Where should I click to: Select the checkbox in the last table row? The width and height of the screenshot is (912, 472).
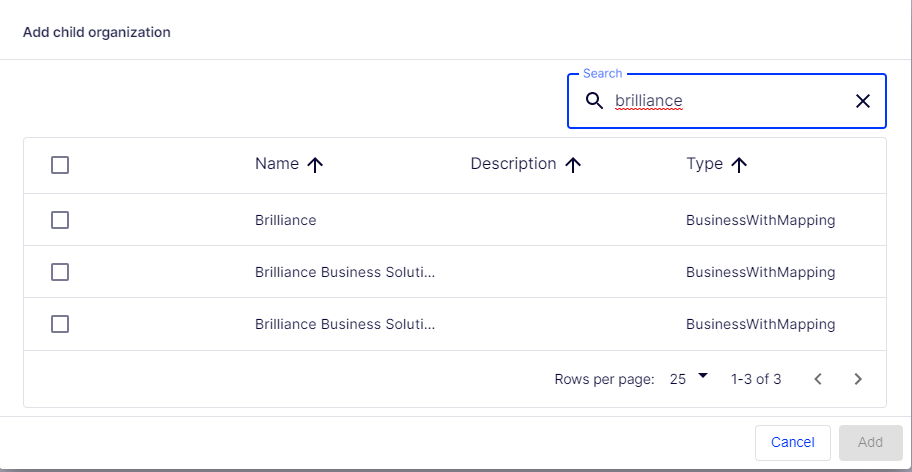point(60,324)
